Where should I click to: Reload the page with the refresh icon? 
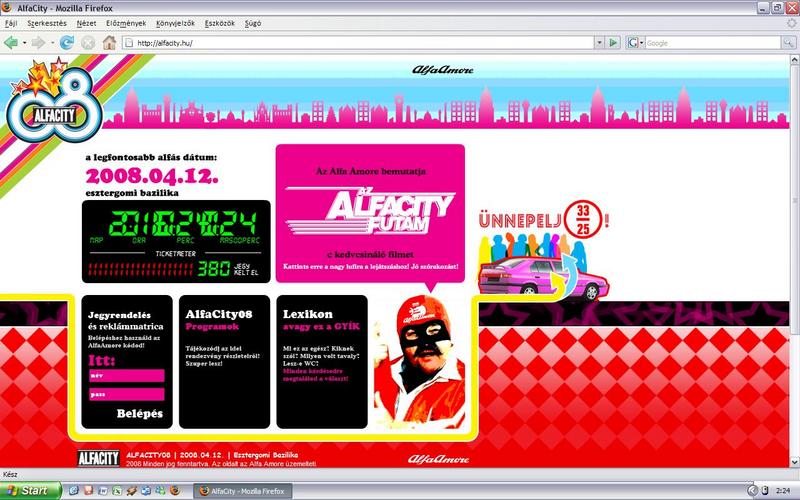[x=66, y=43]
